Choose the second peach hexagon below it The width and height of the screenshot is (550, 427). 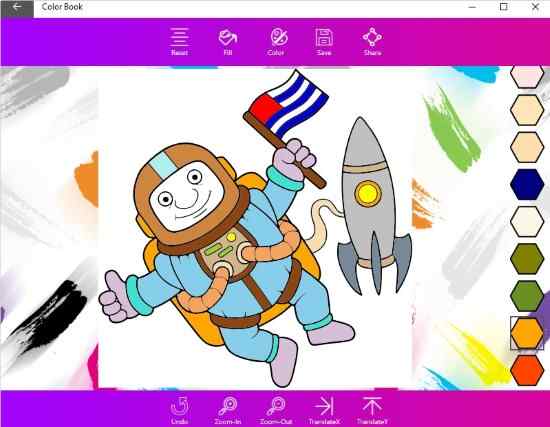[x=527, y=147]
